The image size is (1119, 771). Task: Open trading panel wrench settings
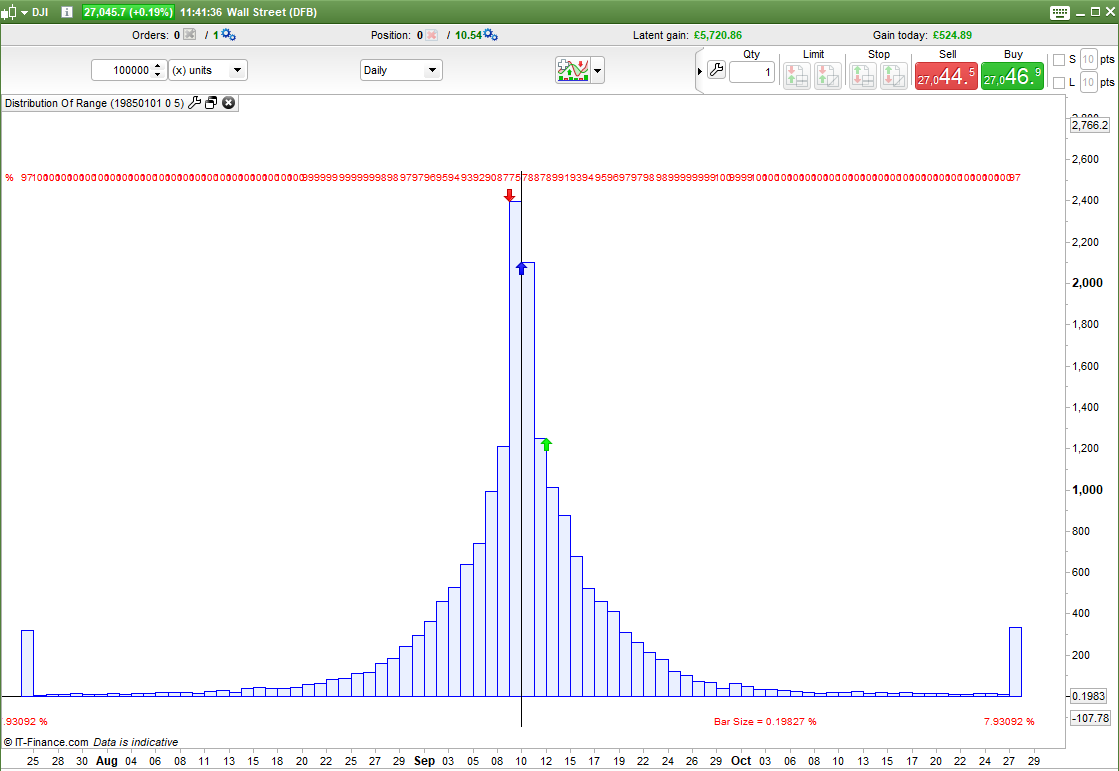pos(716,70)
